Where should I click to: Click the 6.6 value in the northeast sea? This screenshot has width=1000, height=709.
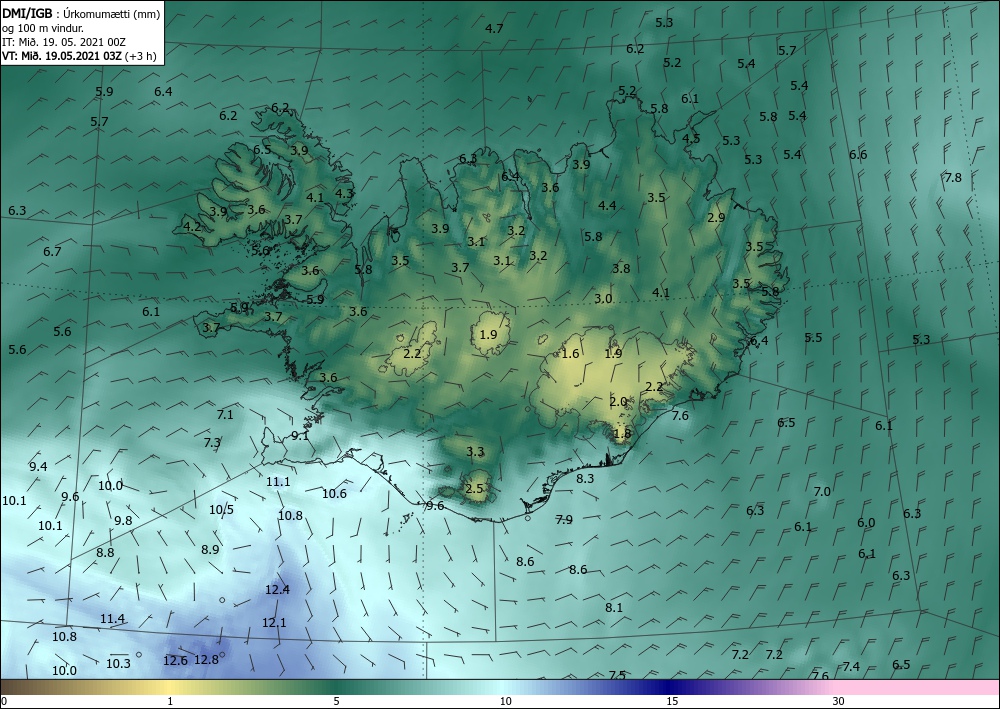point(858,155)
